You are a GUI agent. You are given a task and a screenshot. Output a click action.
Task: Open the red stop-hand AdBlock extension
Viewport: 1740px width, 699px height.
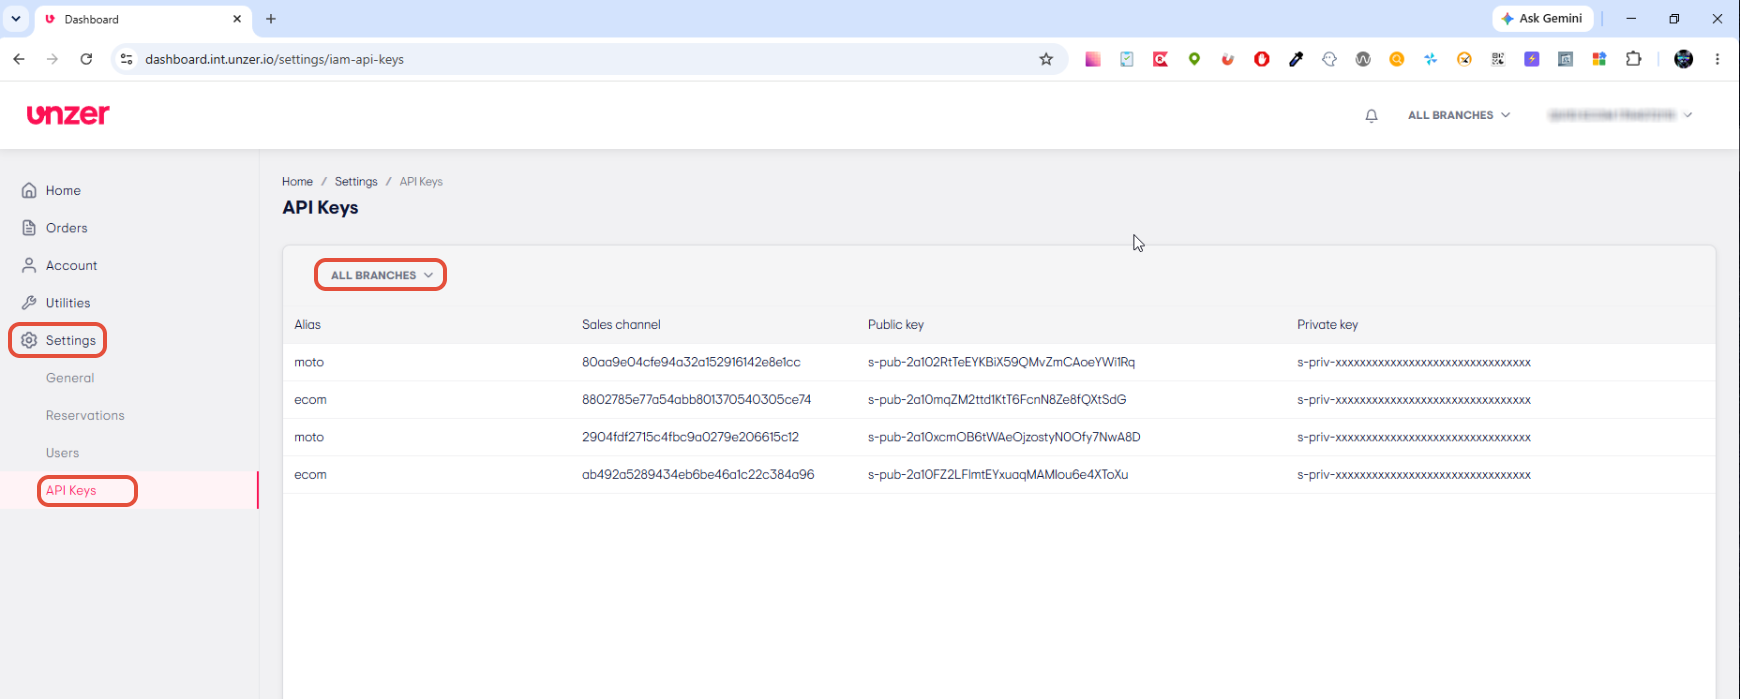[1262, 59]
